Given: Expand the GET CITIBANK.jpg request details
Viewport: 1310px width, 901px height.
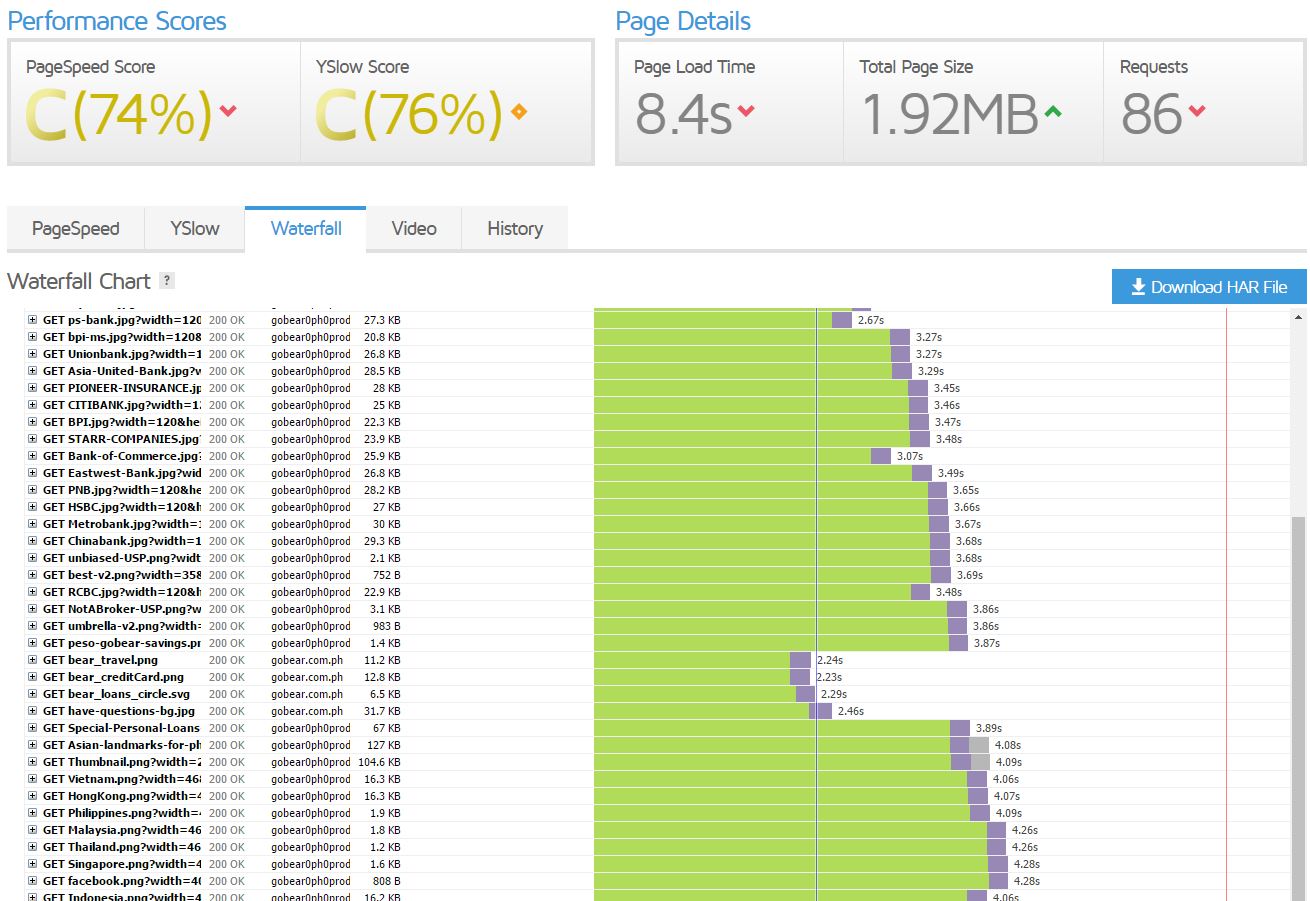Looking at the screenshot, I should (32, 405).
